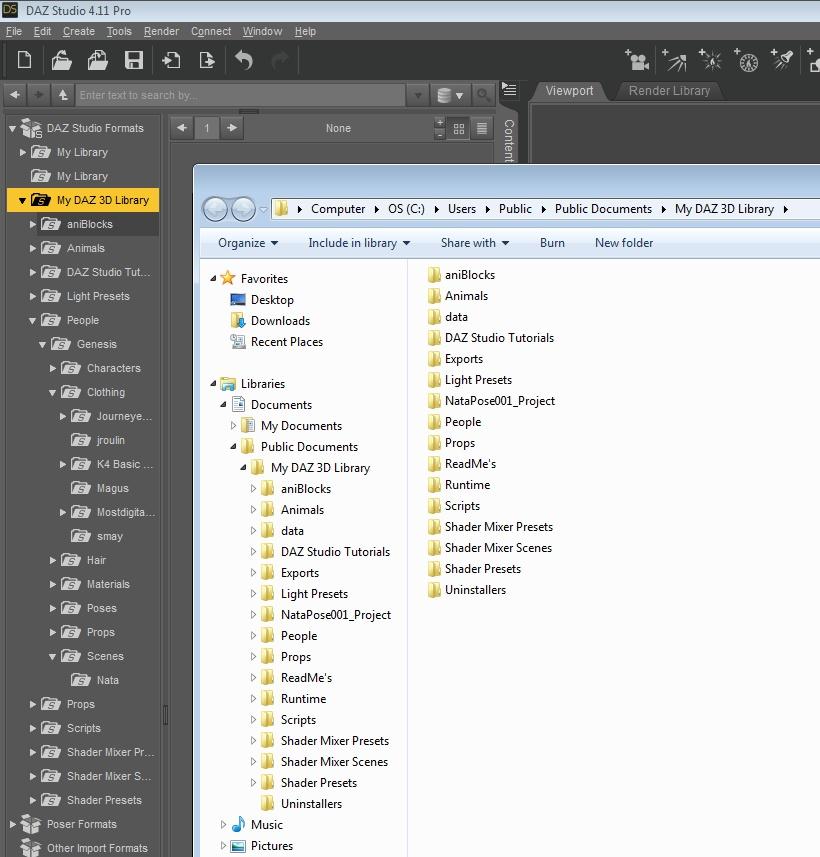Save the current scene

point(134,60)
